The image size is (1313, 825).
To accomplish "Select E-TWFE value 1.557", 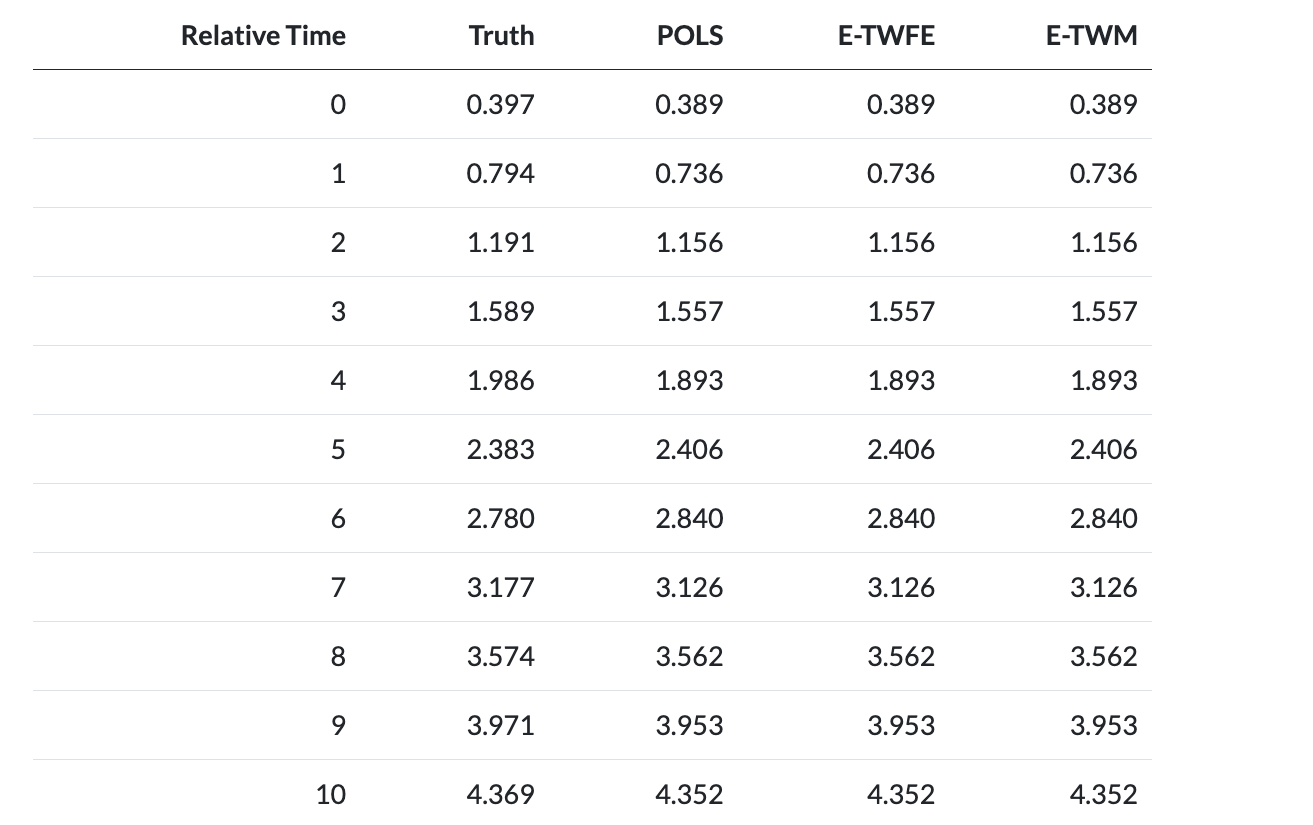I will tap(901, 312).
